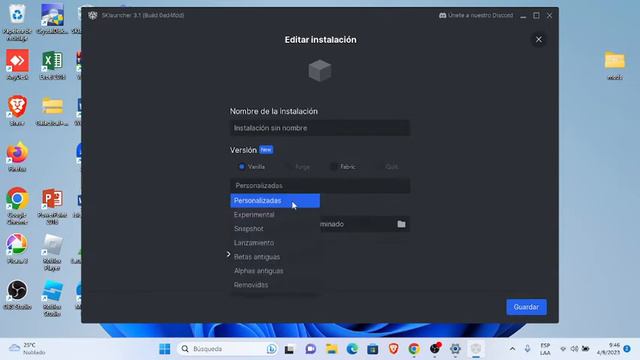
Task: Close the Editar instalación dialog with the X
Action: [x=538, y=40]
